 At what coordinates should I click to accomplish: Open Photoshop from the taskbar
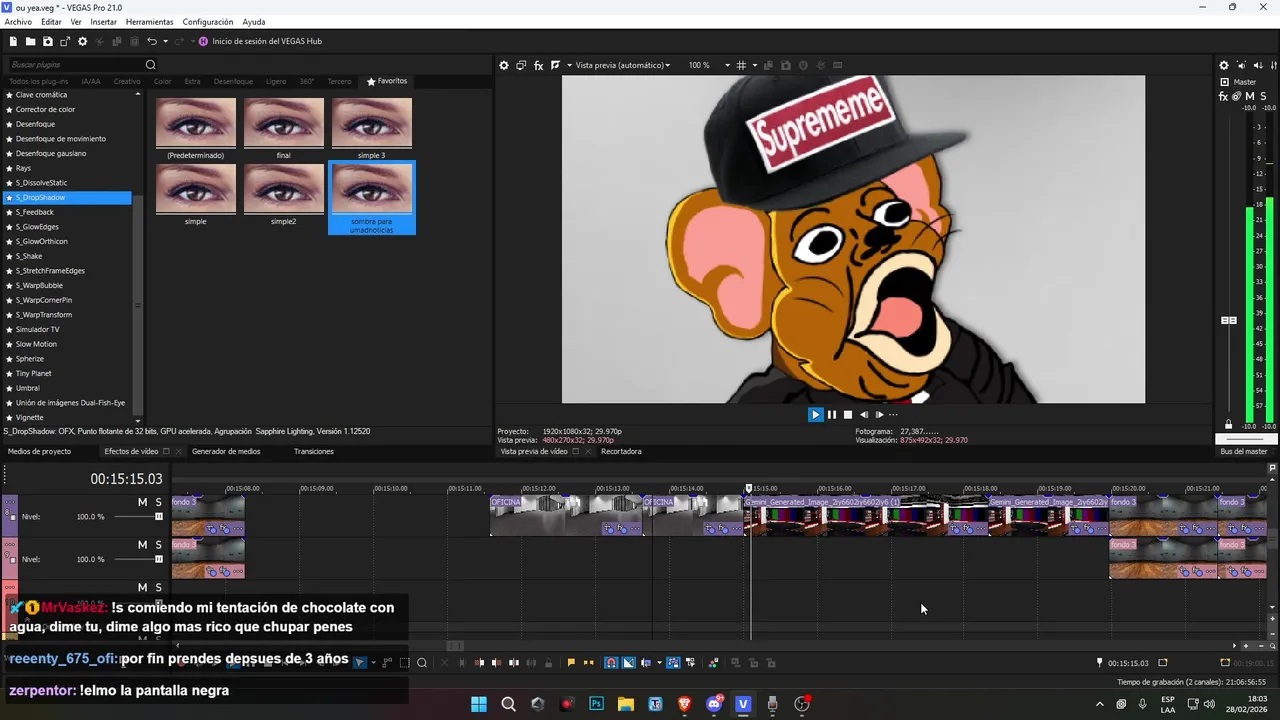597,704
